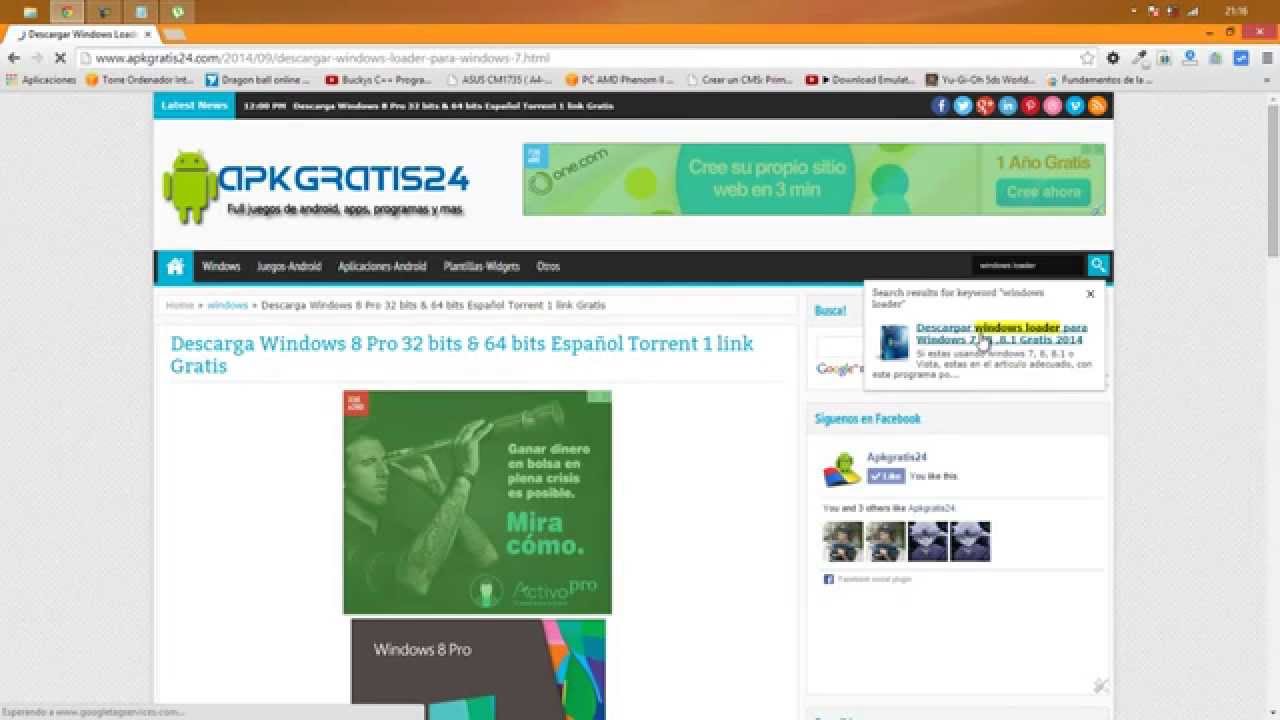The height and width of the screenshot is (720, 1280).
Task: Focus the site search box
Action: [x=1028, y=265]
